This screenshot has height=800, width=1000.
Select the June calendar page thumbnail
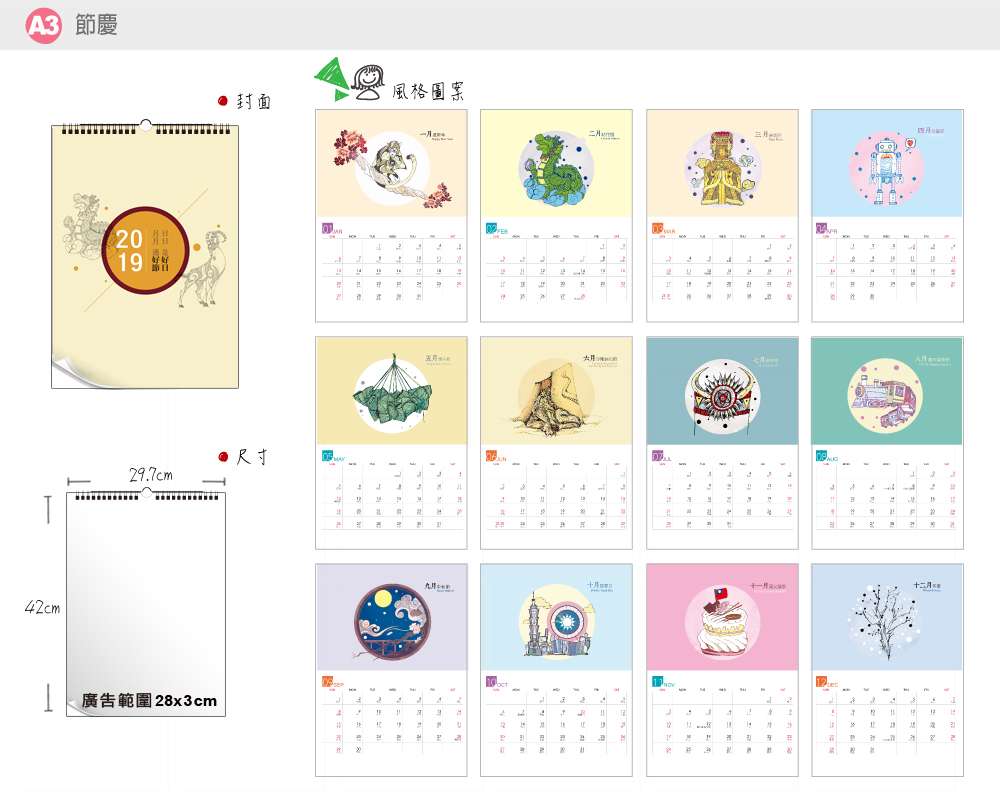click(556, 443)
